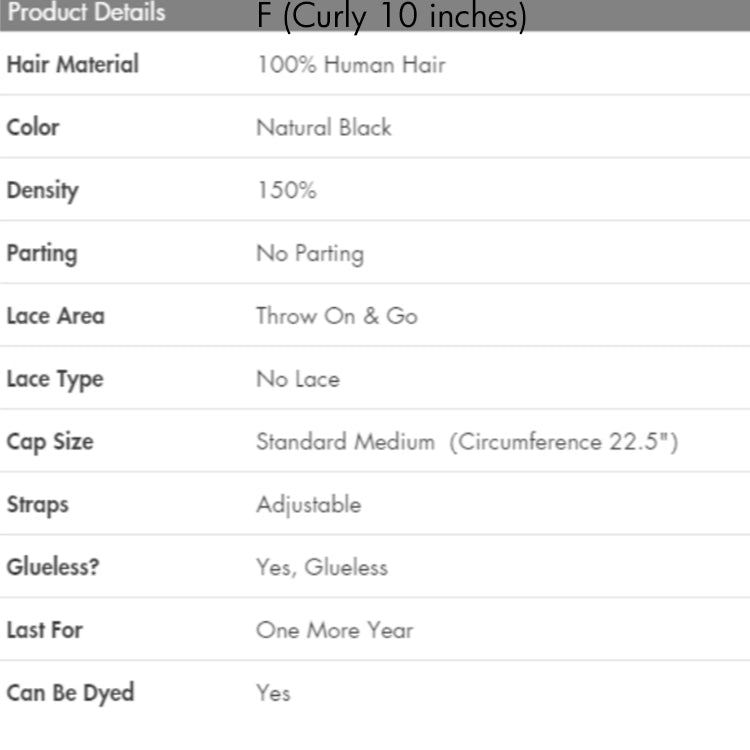Click the "No Parting" value
Screen dimensions: 750x750
[310, 253]
